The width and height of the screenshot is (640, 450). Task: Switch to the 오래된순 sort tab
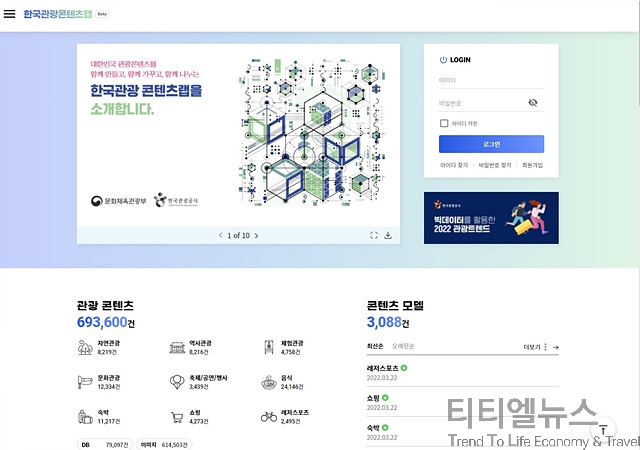[x=403, y=346]
